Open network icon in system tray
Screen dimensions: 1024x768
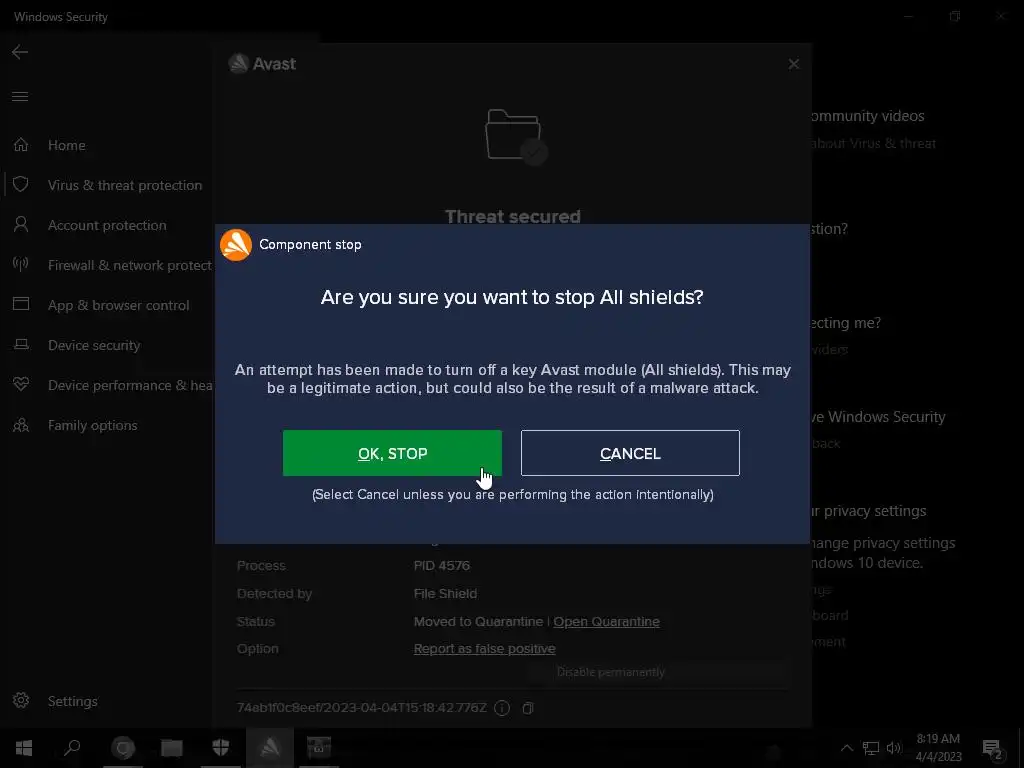coord(871,748)
